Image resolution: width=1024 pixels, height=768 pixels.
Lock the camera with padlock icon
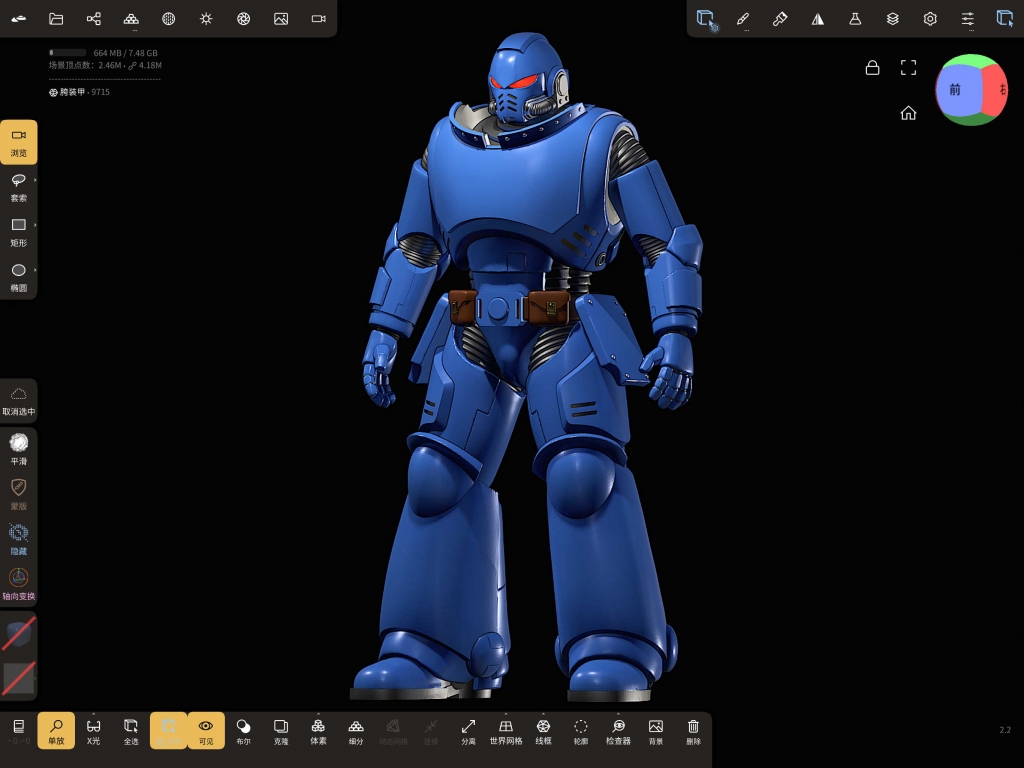pyautogui.click(x=872, y=67)
